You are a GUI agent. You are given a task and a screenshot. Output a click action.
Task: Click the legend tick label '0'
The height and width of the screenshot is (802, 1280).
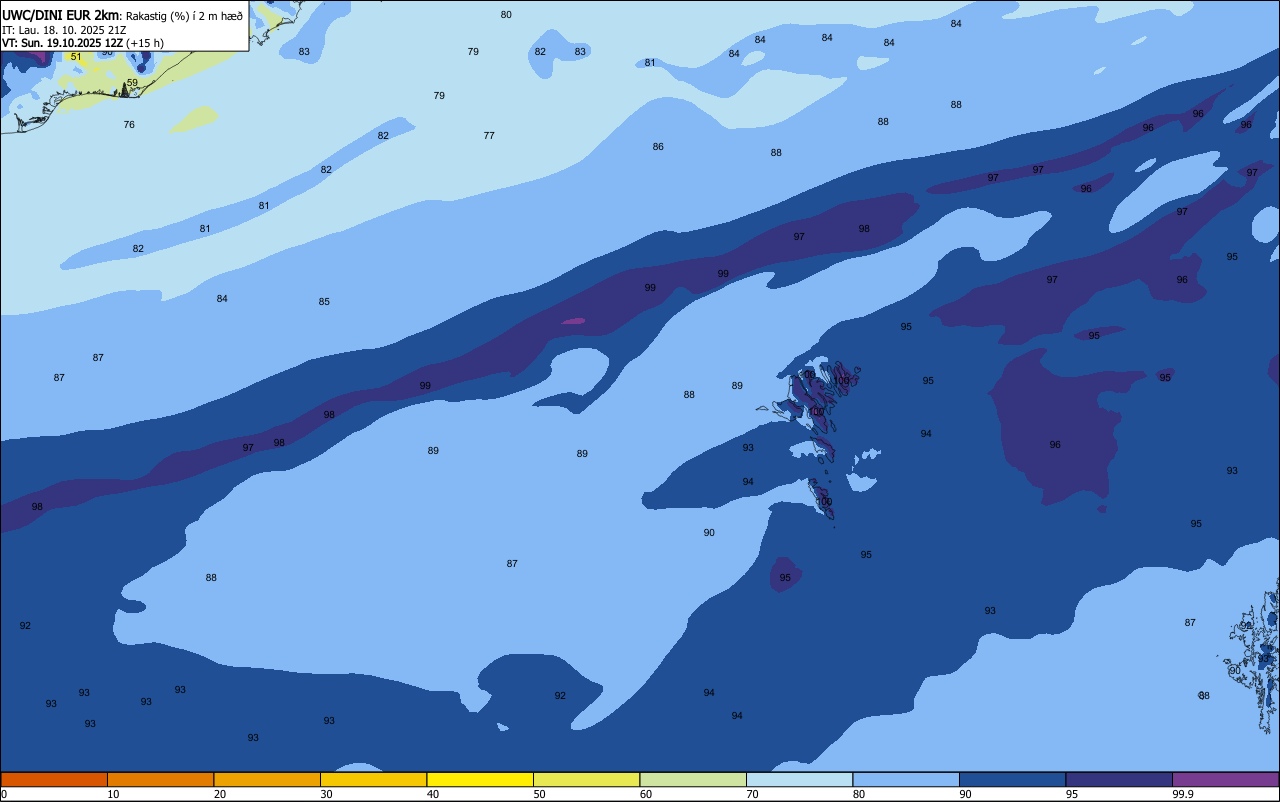pyautogui.click(x=4, y=794)
